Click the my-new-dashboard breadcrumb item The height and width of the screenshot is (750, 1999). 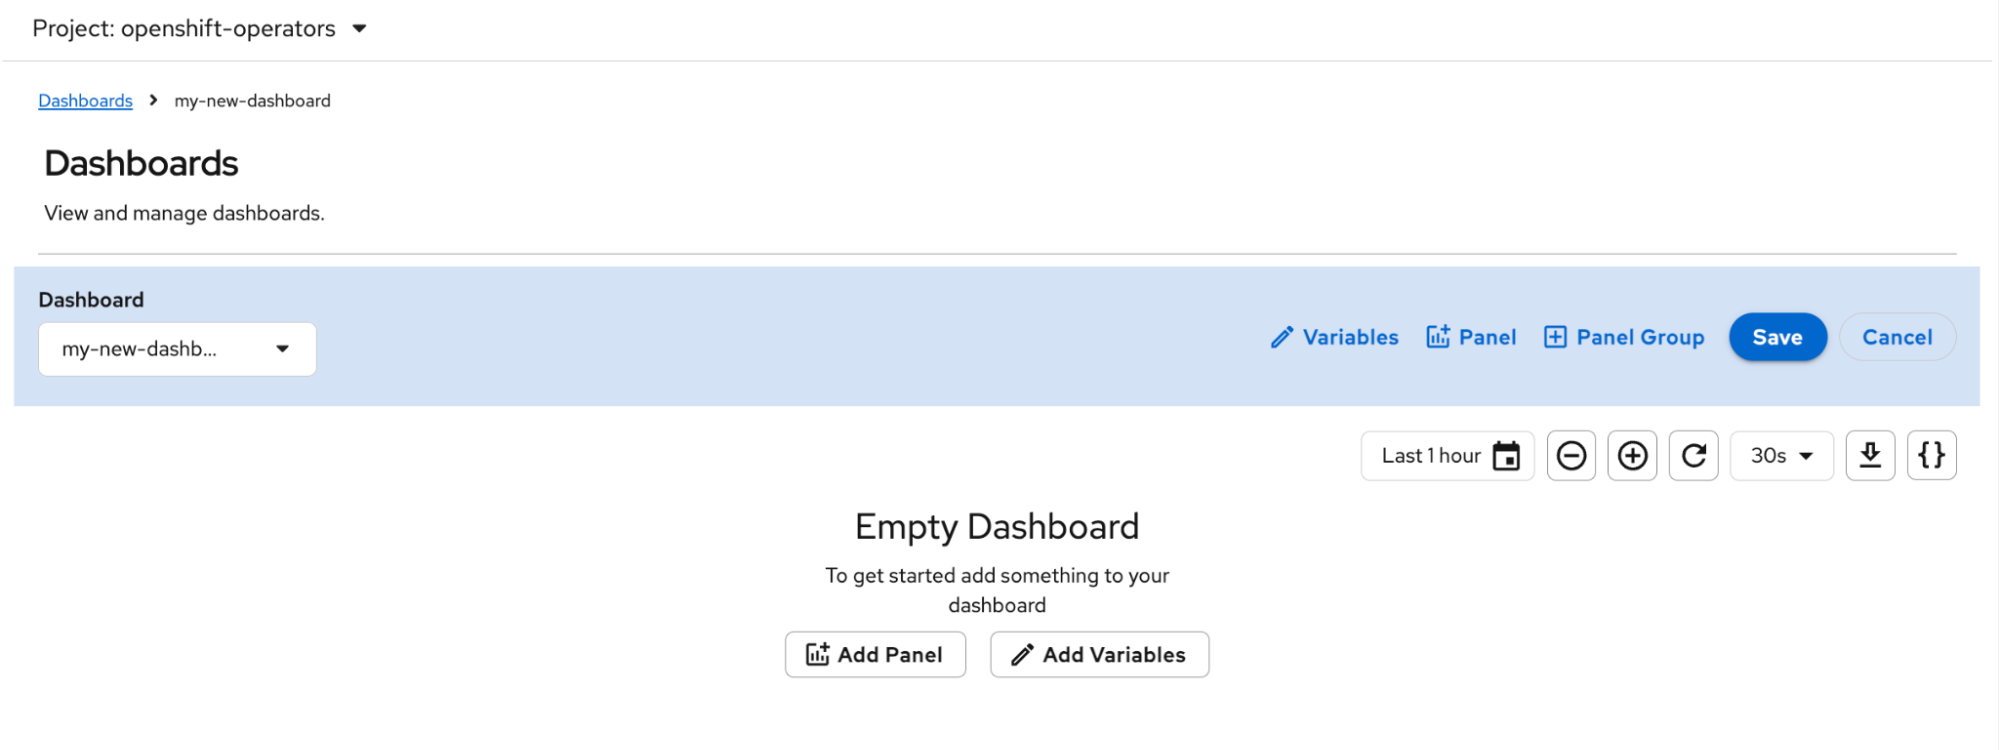pyautogui.click(x=252, y=101)
